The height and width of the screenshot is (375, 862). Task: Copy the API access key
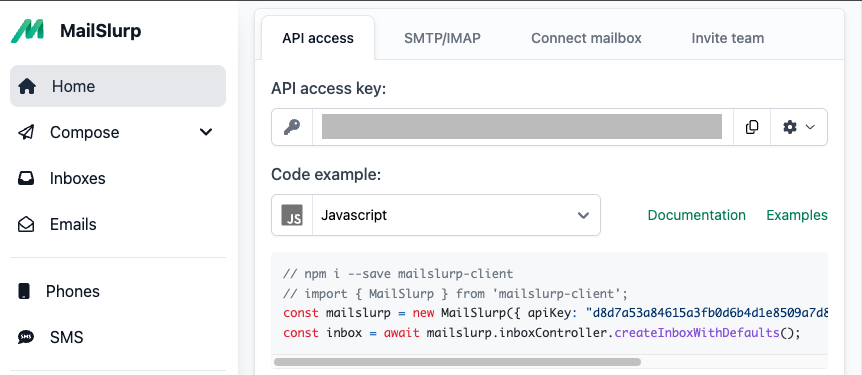click(x=752, y=127)
